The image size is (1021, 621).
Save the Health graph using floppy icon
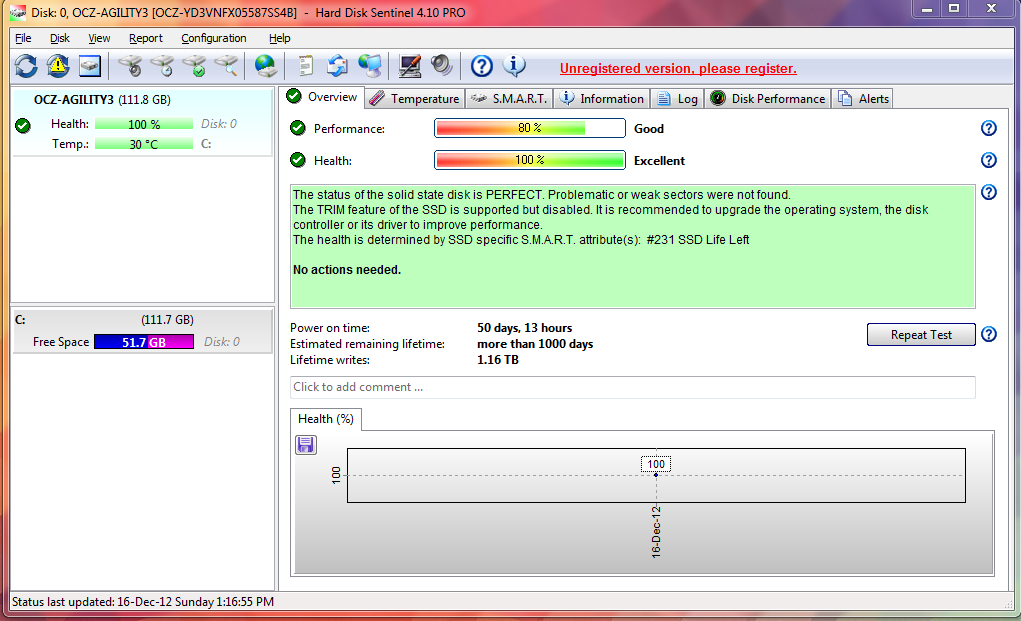pyautogui.click(x=306, y=445)
